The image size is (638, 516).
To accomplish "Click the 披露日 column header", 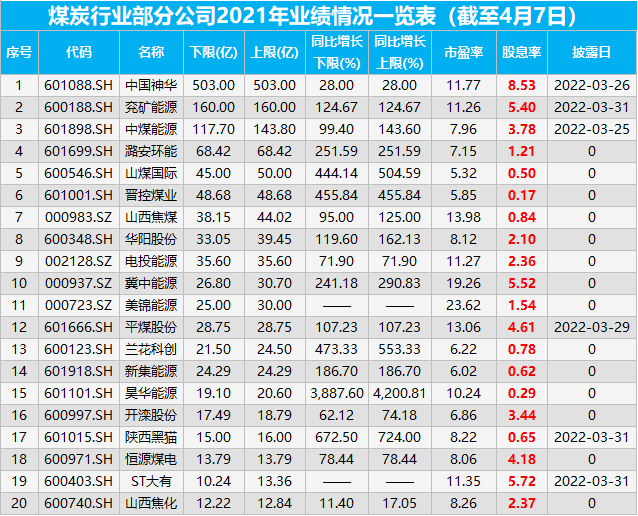I will [x=591, y=52].
